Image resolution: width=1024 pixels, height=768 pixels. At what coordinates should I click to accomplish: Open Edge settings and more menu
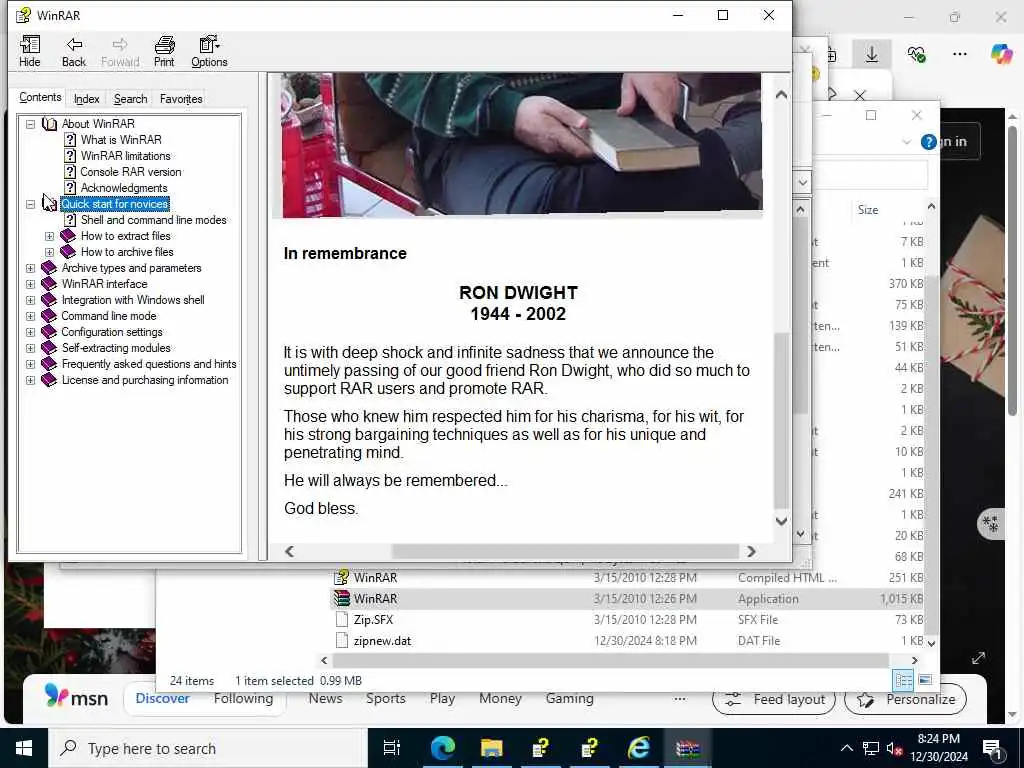click(x=959, y=54)
